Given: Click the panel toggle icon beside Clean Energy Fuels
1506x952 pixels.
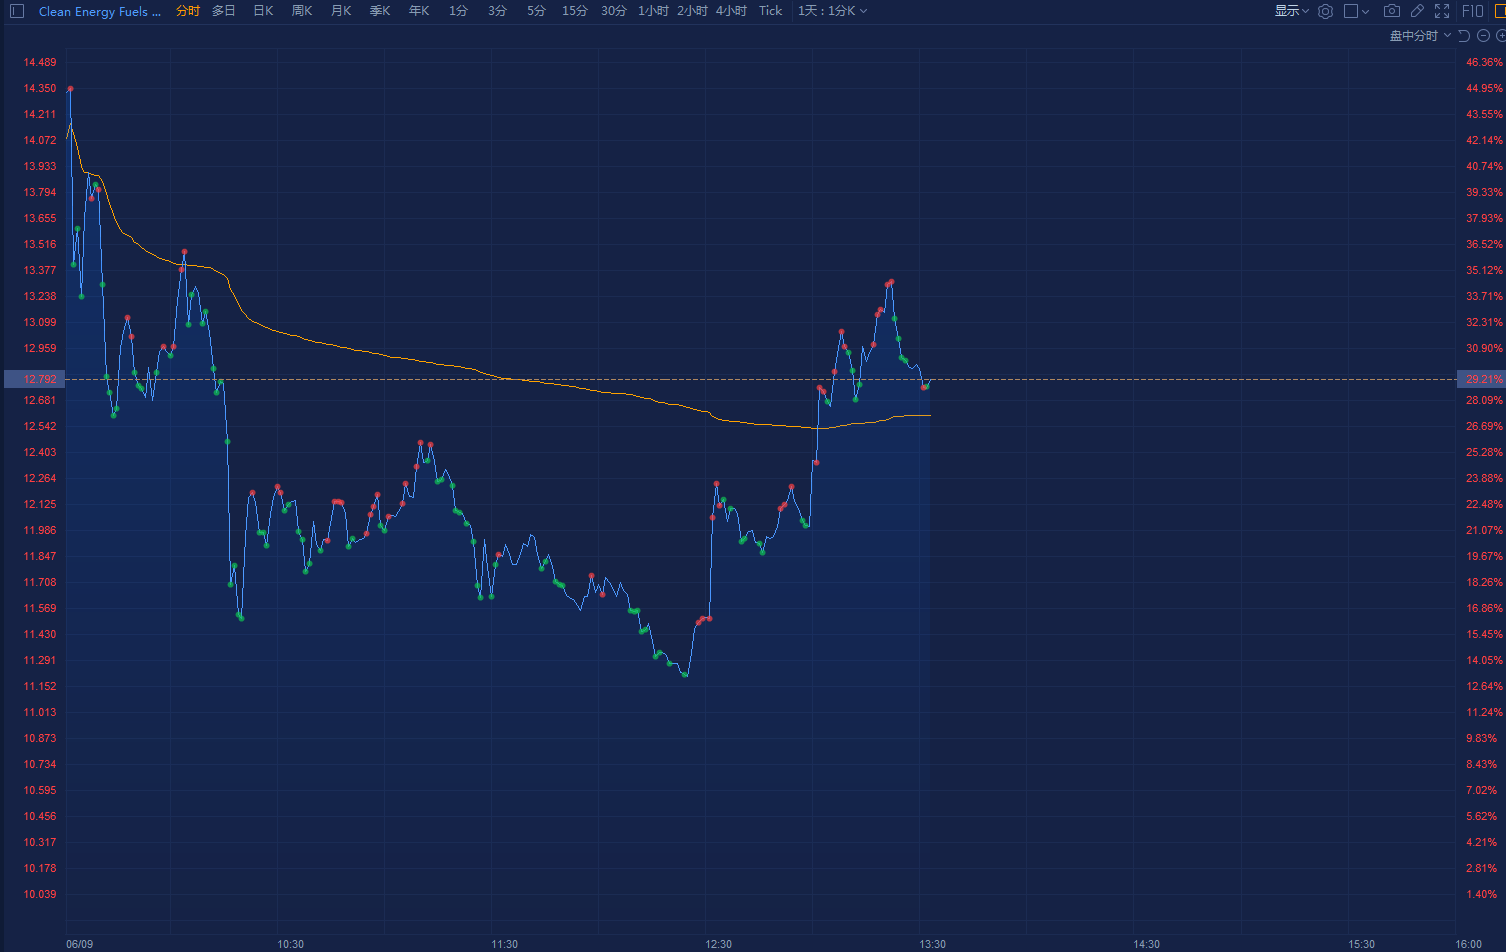Looking at the screenshot, I should coord(17,11).
